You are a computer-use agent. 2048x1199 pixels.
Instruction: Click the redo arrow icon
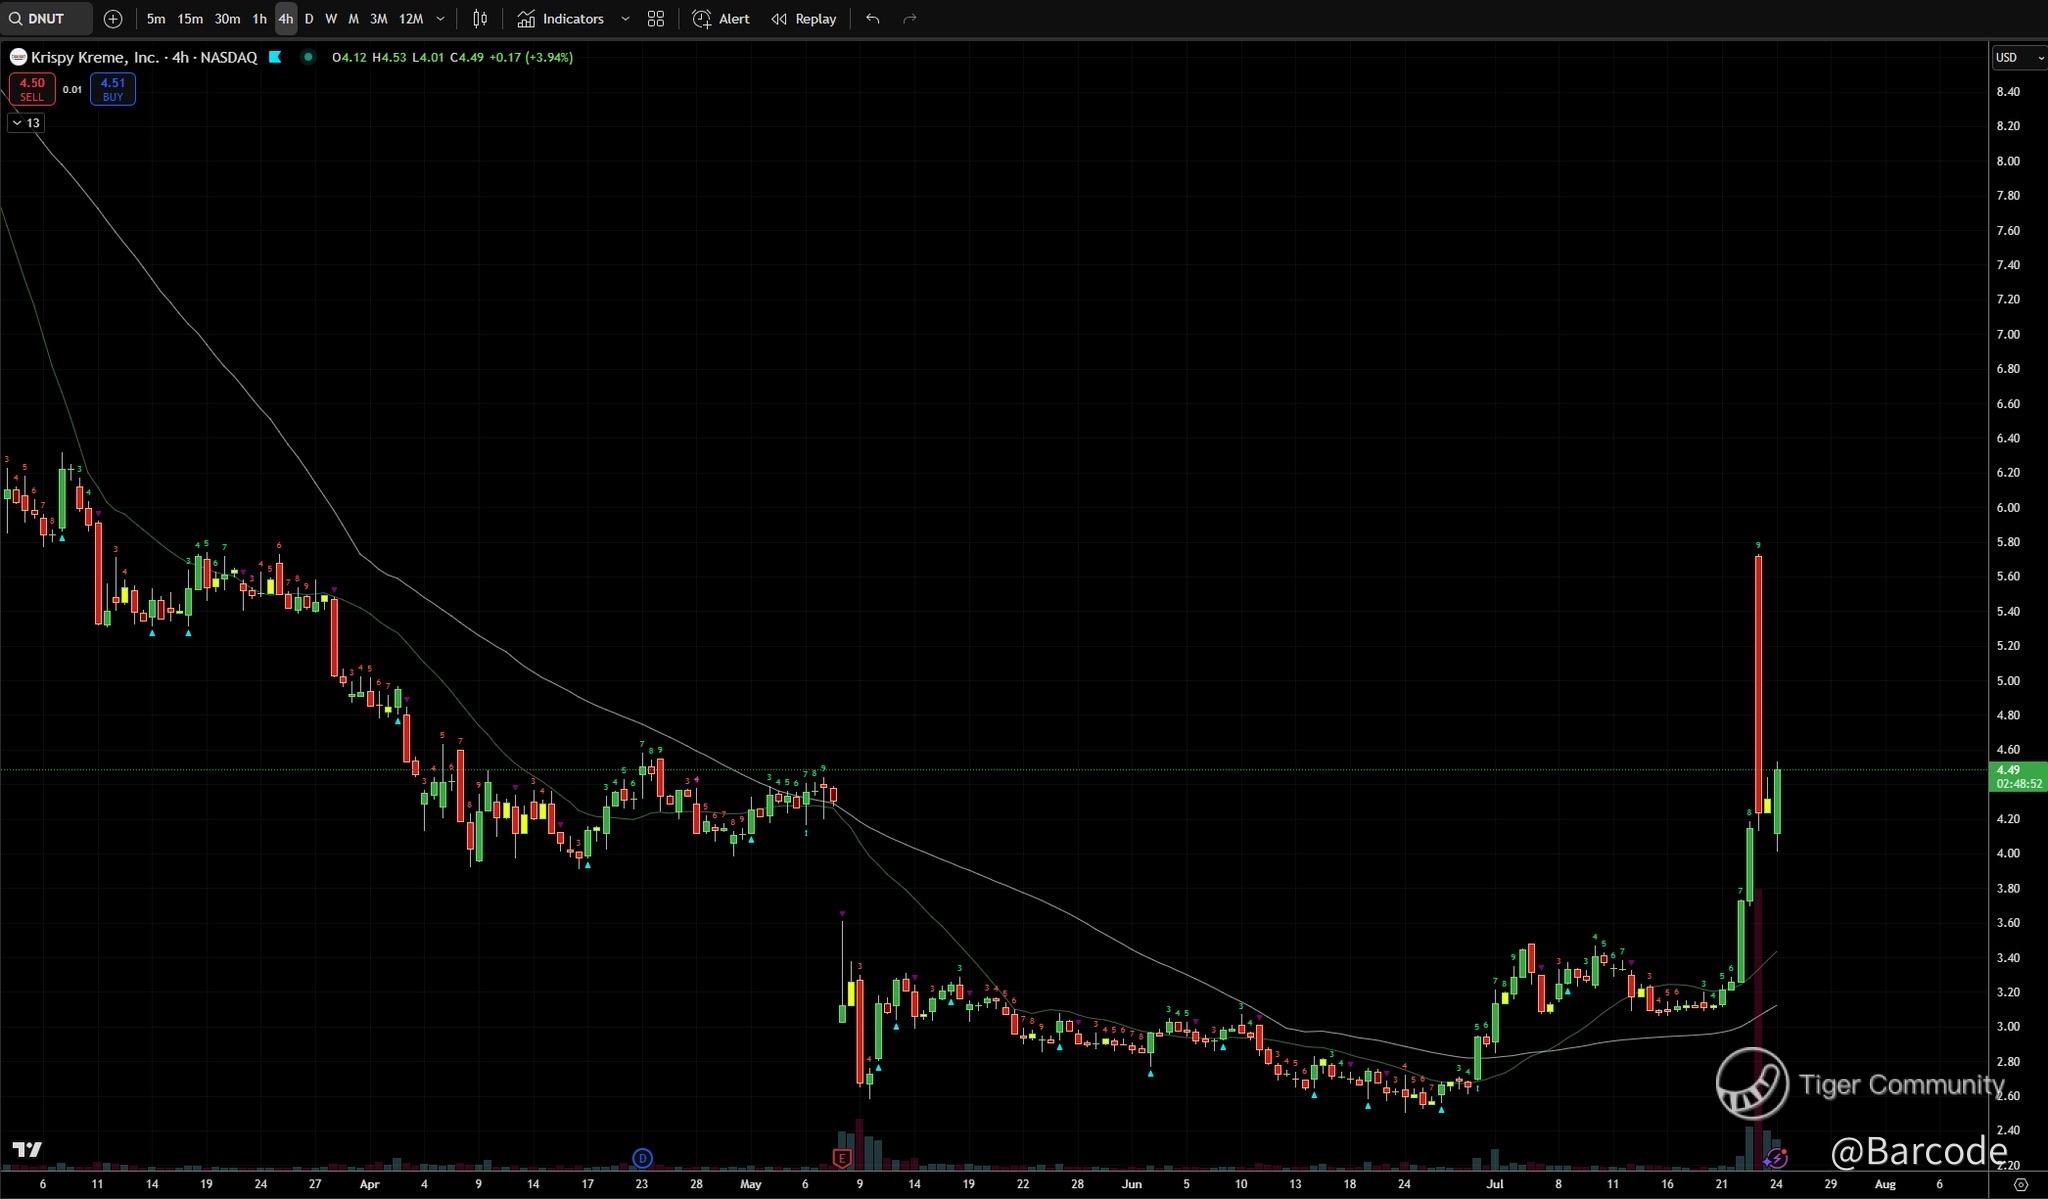coord(910,19)
